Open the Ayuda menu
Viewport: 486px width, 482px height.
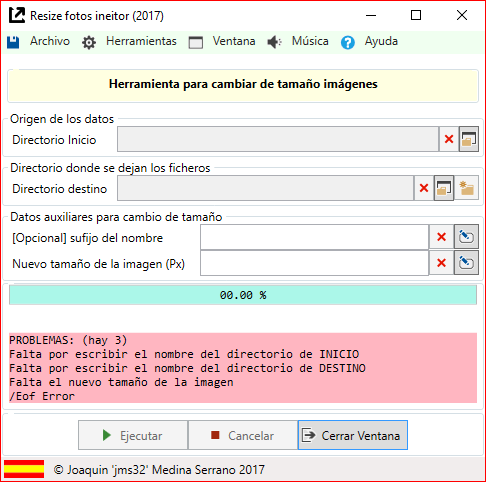pyautogui.click(x=381, y=41)
